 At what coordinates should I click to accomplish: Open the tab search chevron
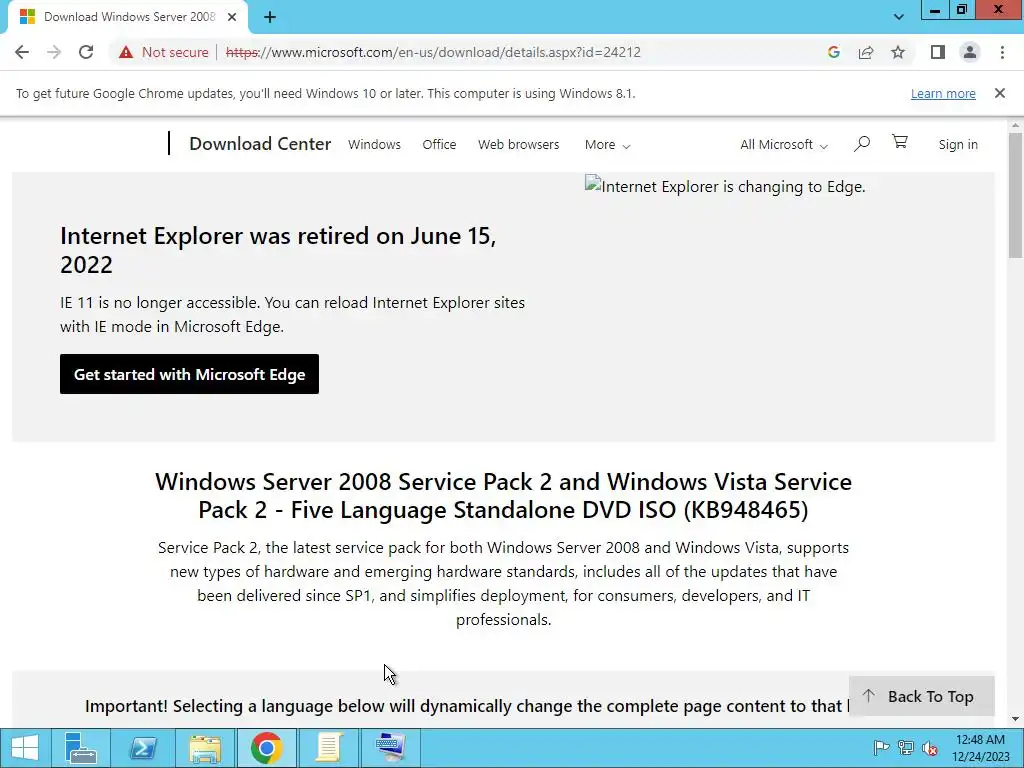pos(899,17)
